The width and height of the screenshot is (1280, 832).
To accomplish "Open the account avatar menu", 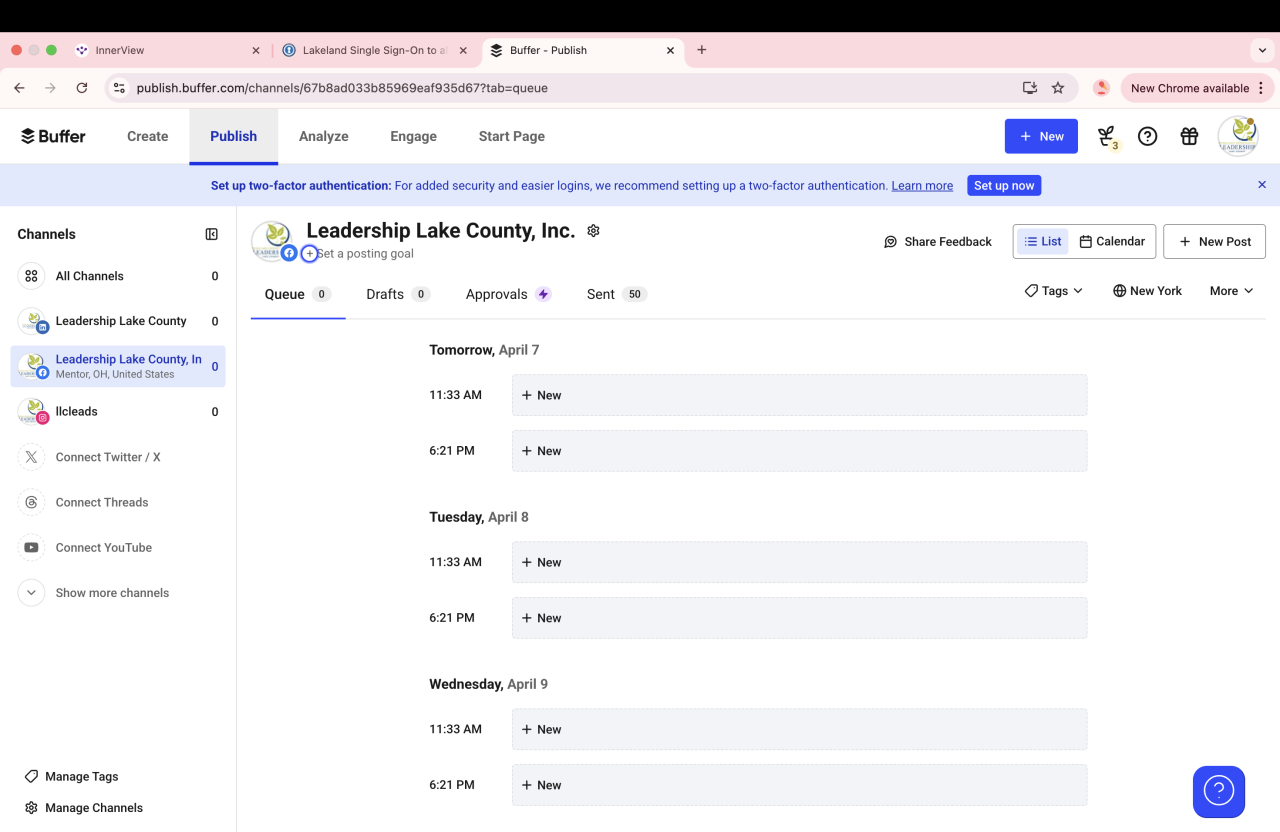I will coord(1238,136).
